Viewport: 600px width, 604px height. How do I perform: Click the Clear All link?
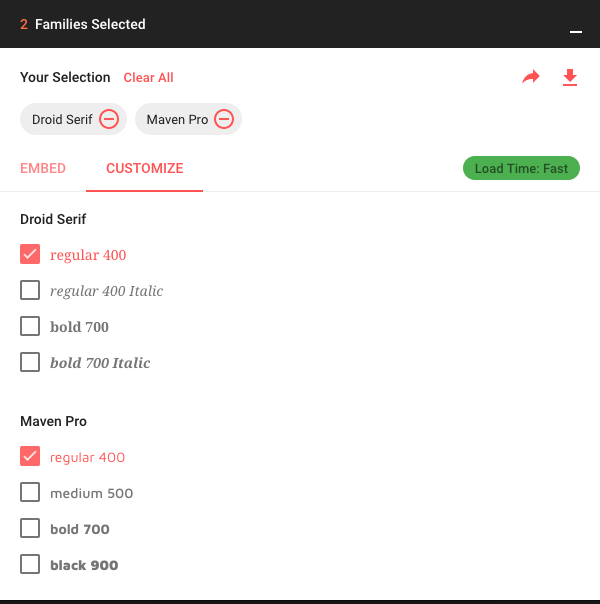pos(148,77)
